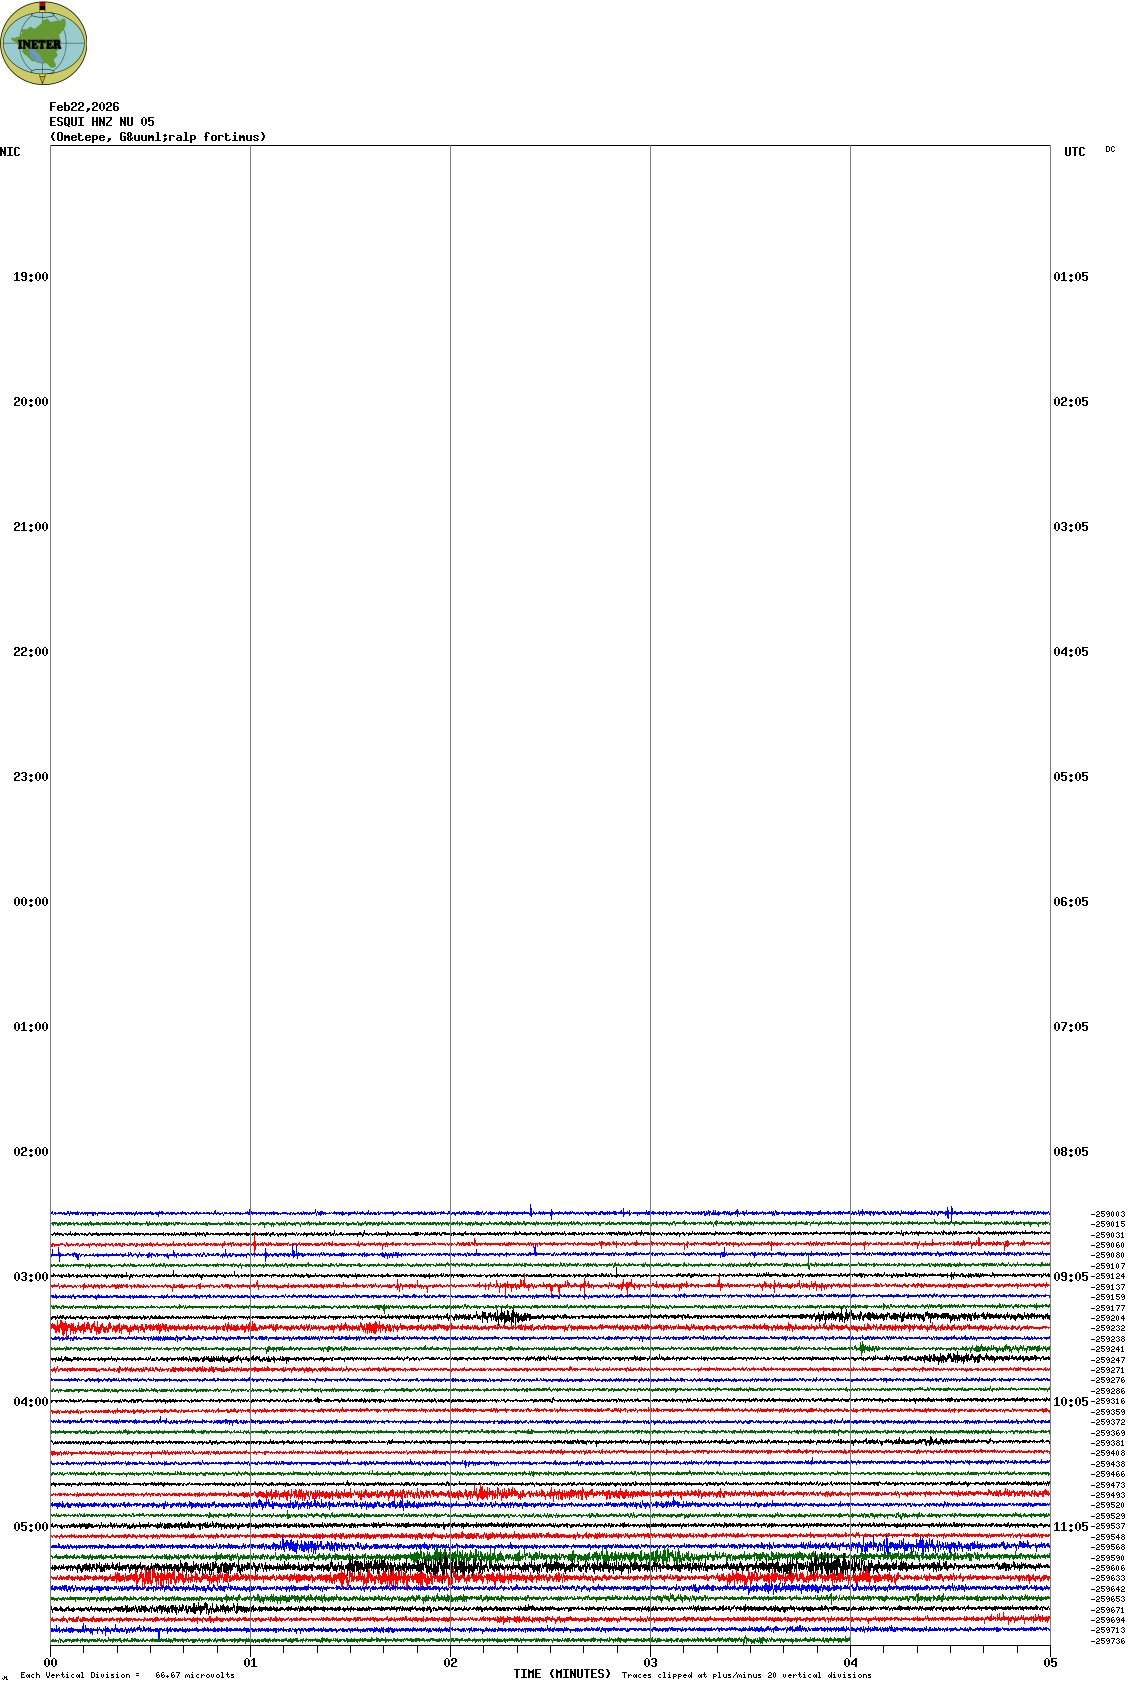Click the Traces clipped footer note
The height and width of the screenshot is (1689, 1130).
click(746, 1675)
